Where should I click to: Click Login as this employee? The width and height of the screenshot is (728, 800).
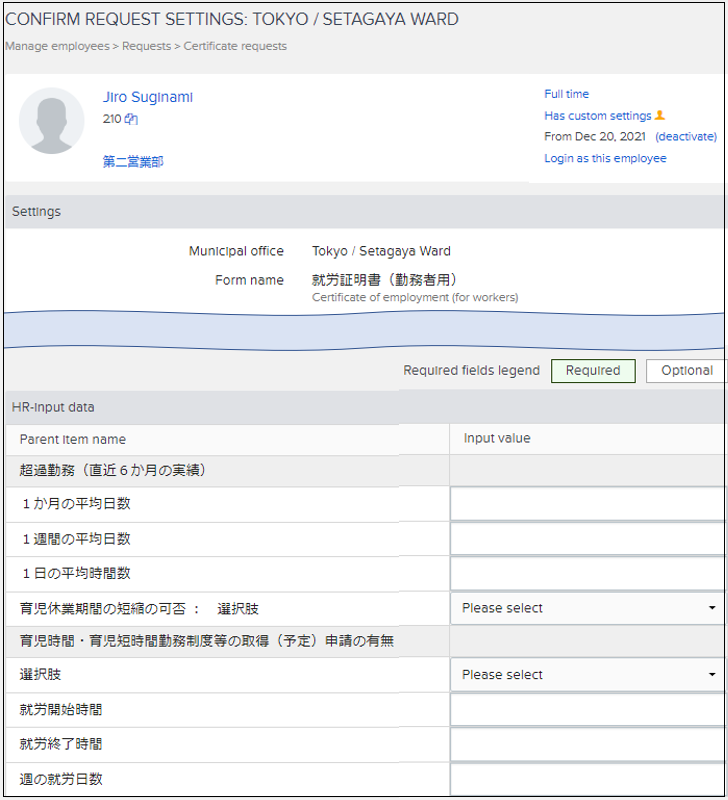pos(605,158)
